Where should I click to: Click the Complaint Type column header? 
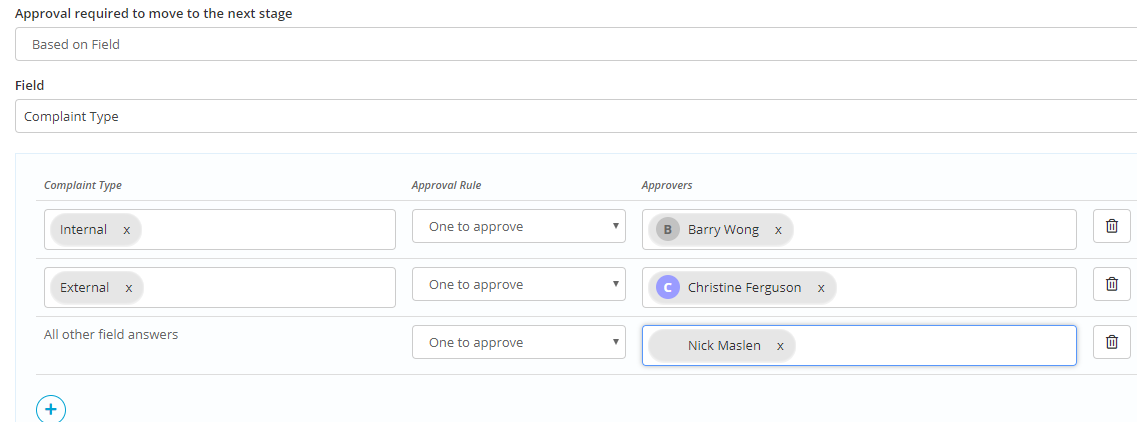pos(83,185)
